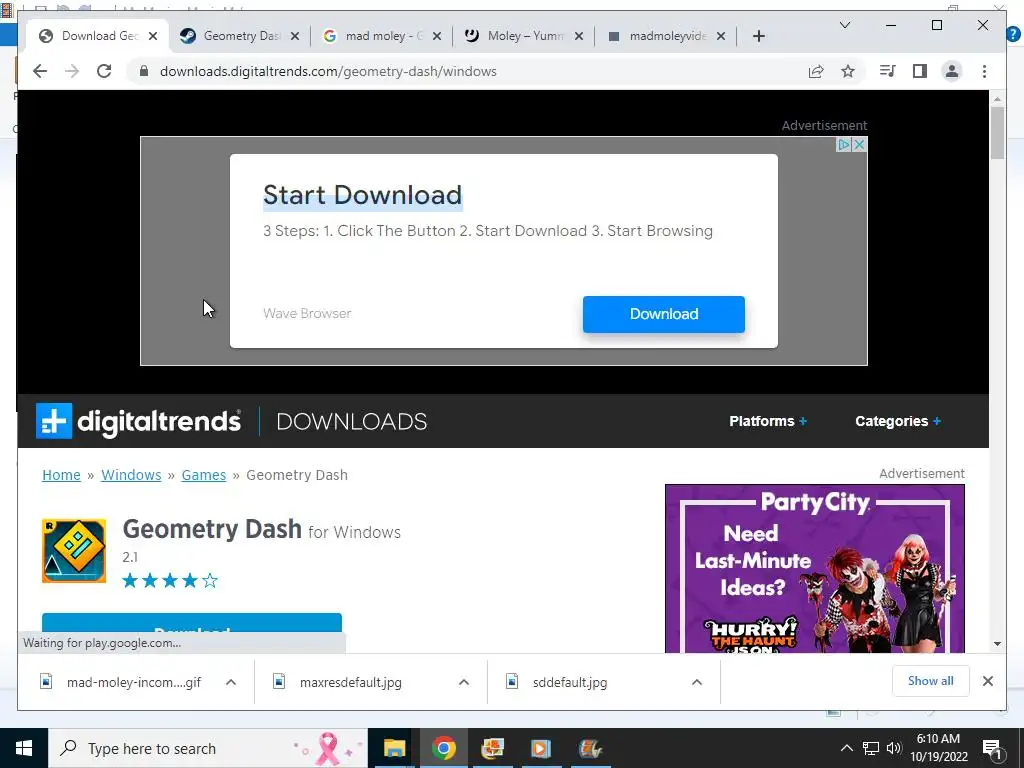The image size is (1024, 768).
Task: Follow the Windows breadcrumb link
Action: pyautogui.click(x=131, y=475)
